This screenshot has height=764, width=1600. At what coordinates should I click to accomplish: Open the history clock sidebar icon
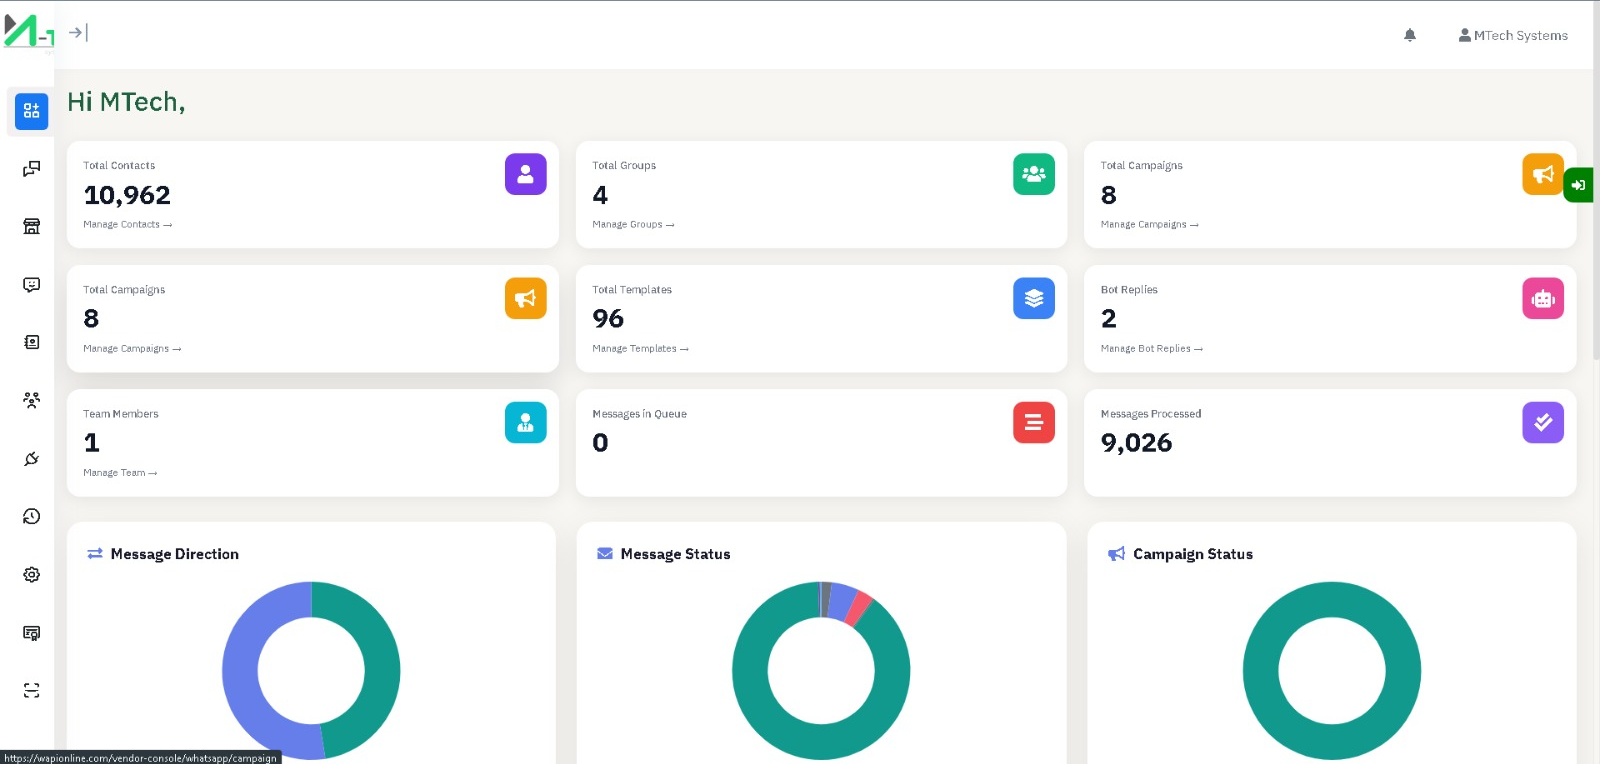tap(31, 516)
